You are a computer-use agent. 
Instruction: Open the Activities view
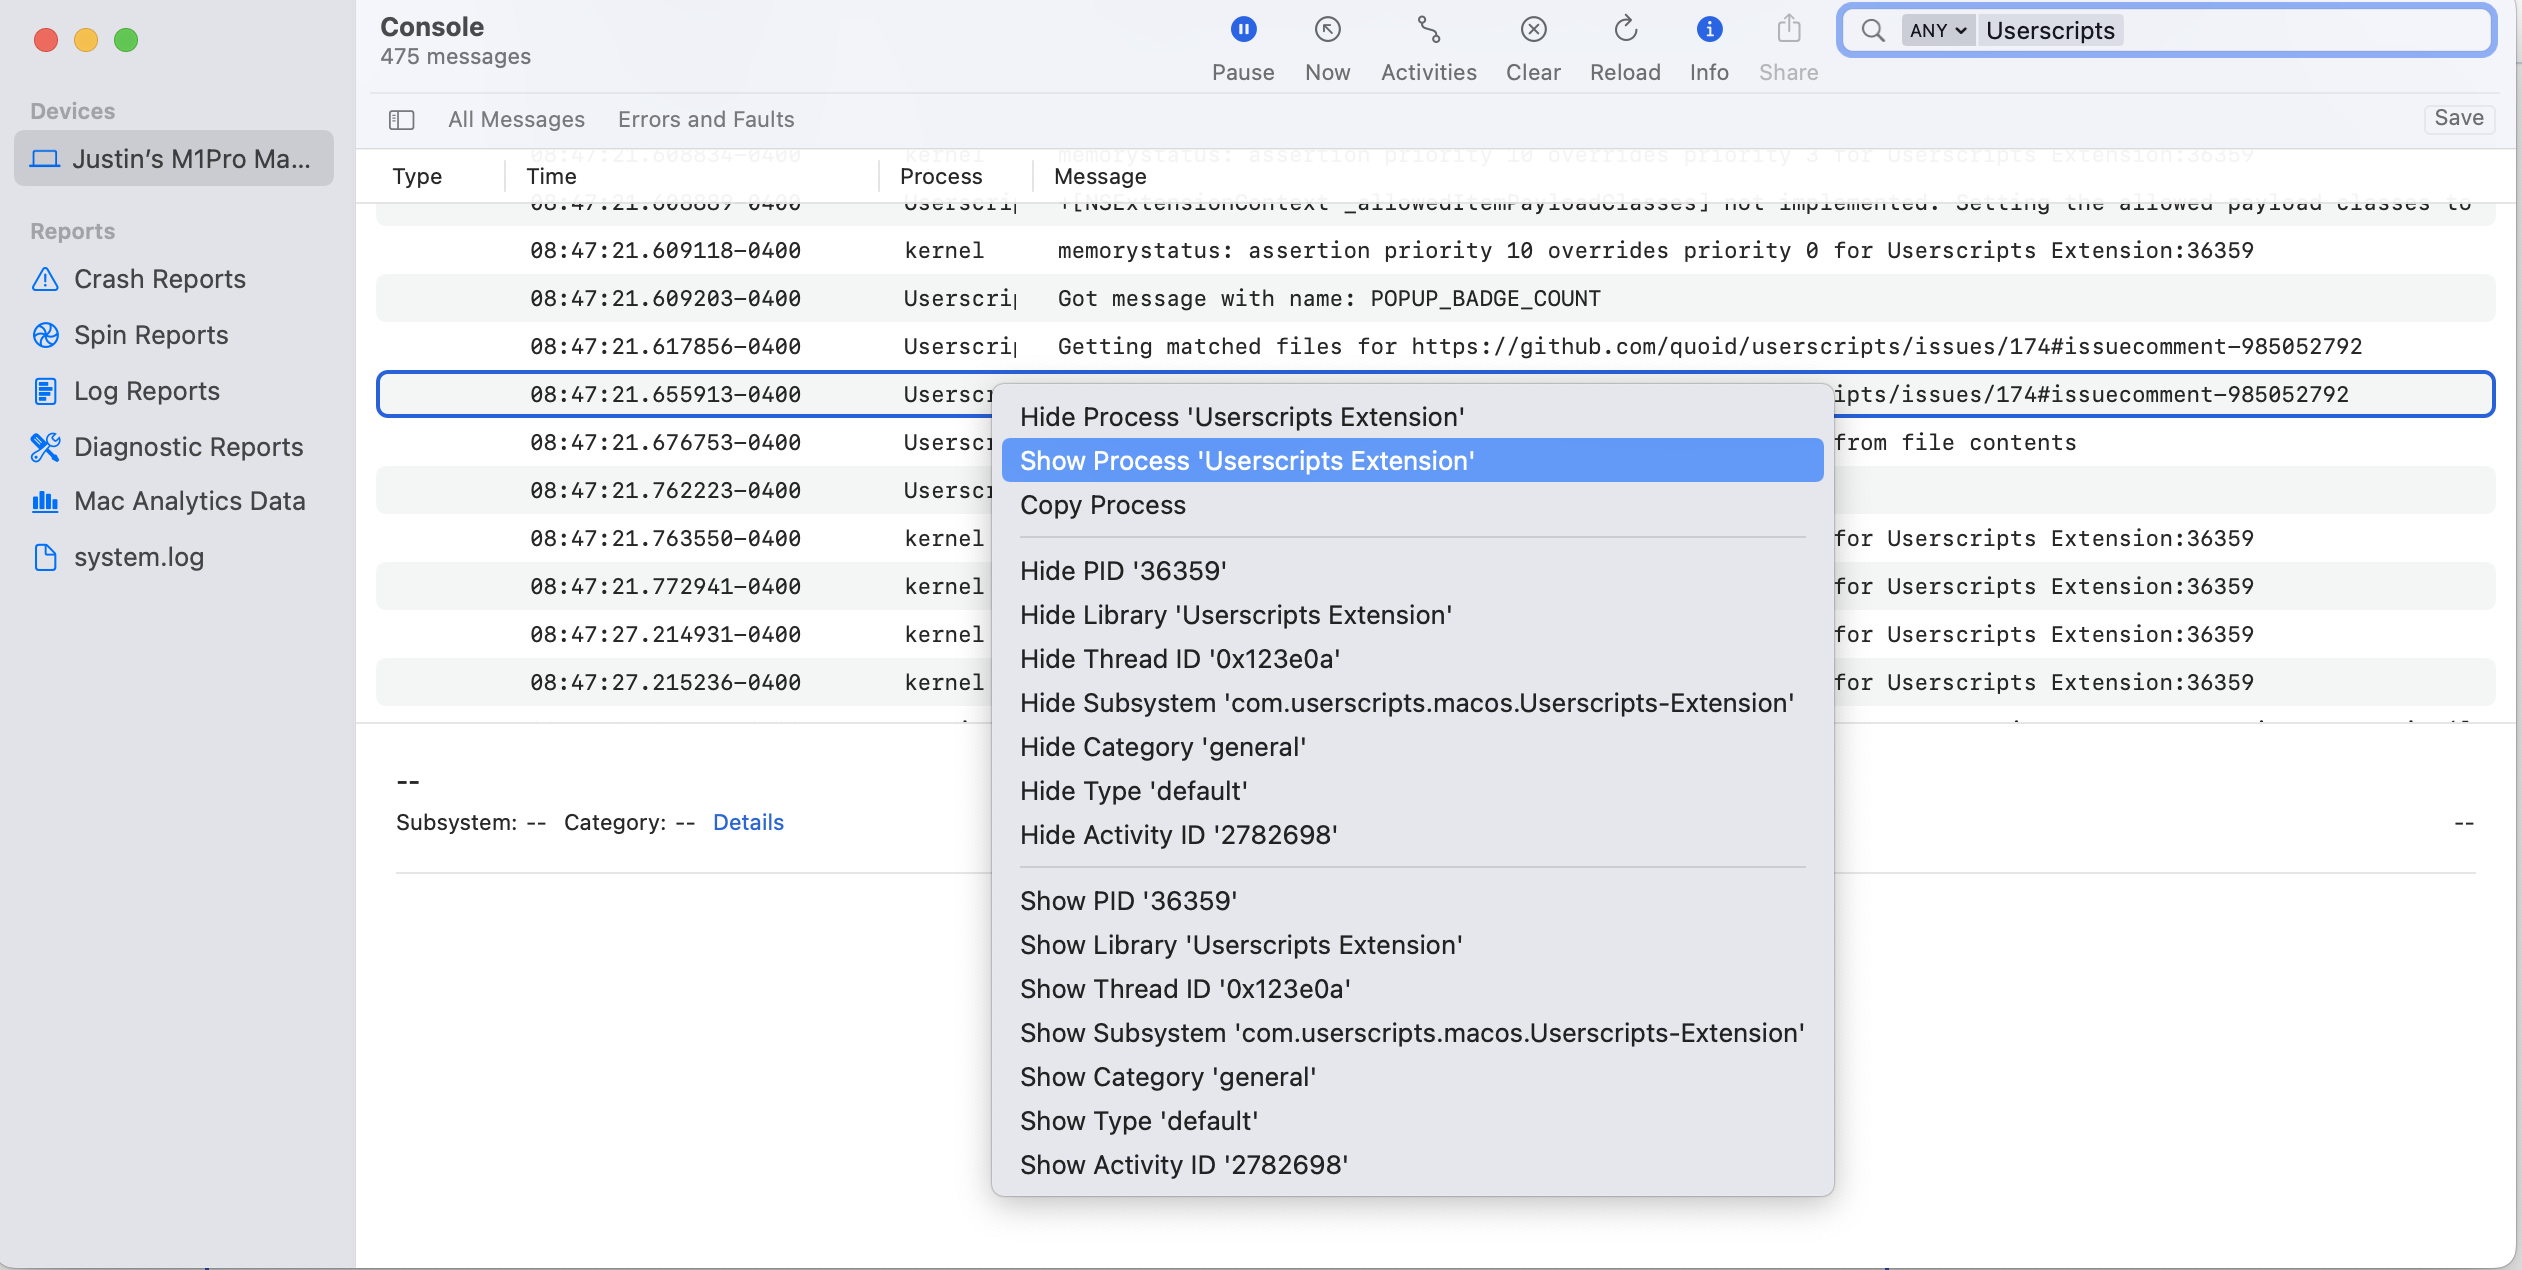(1428, 31)
